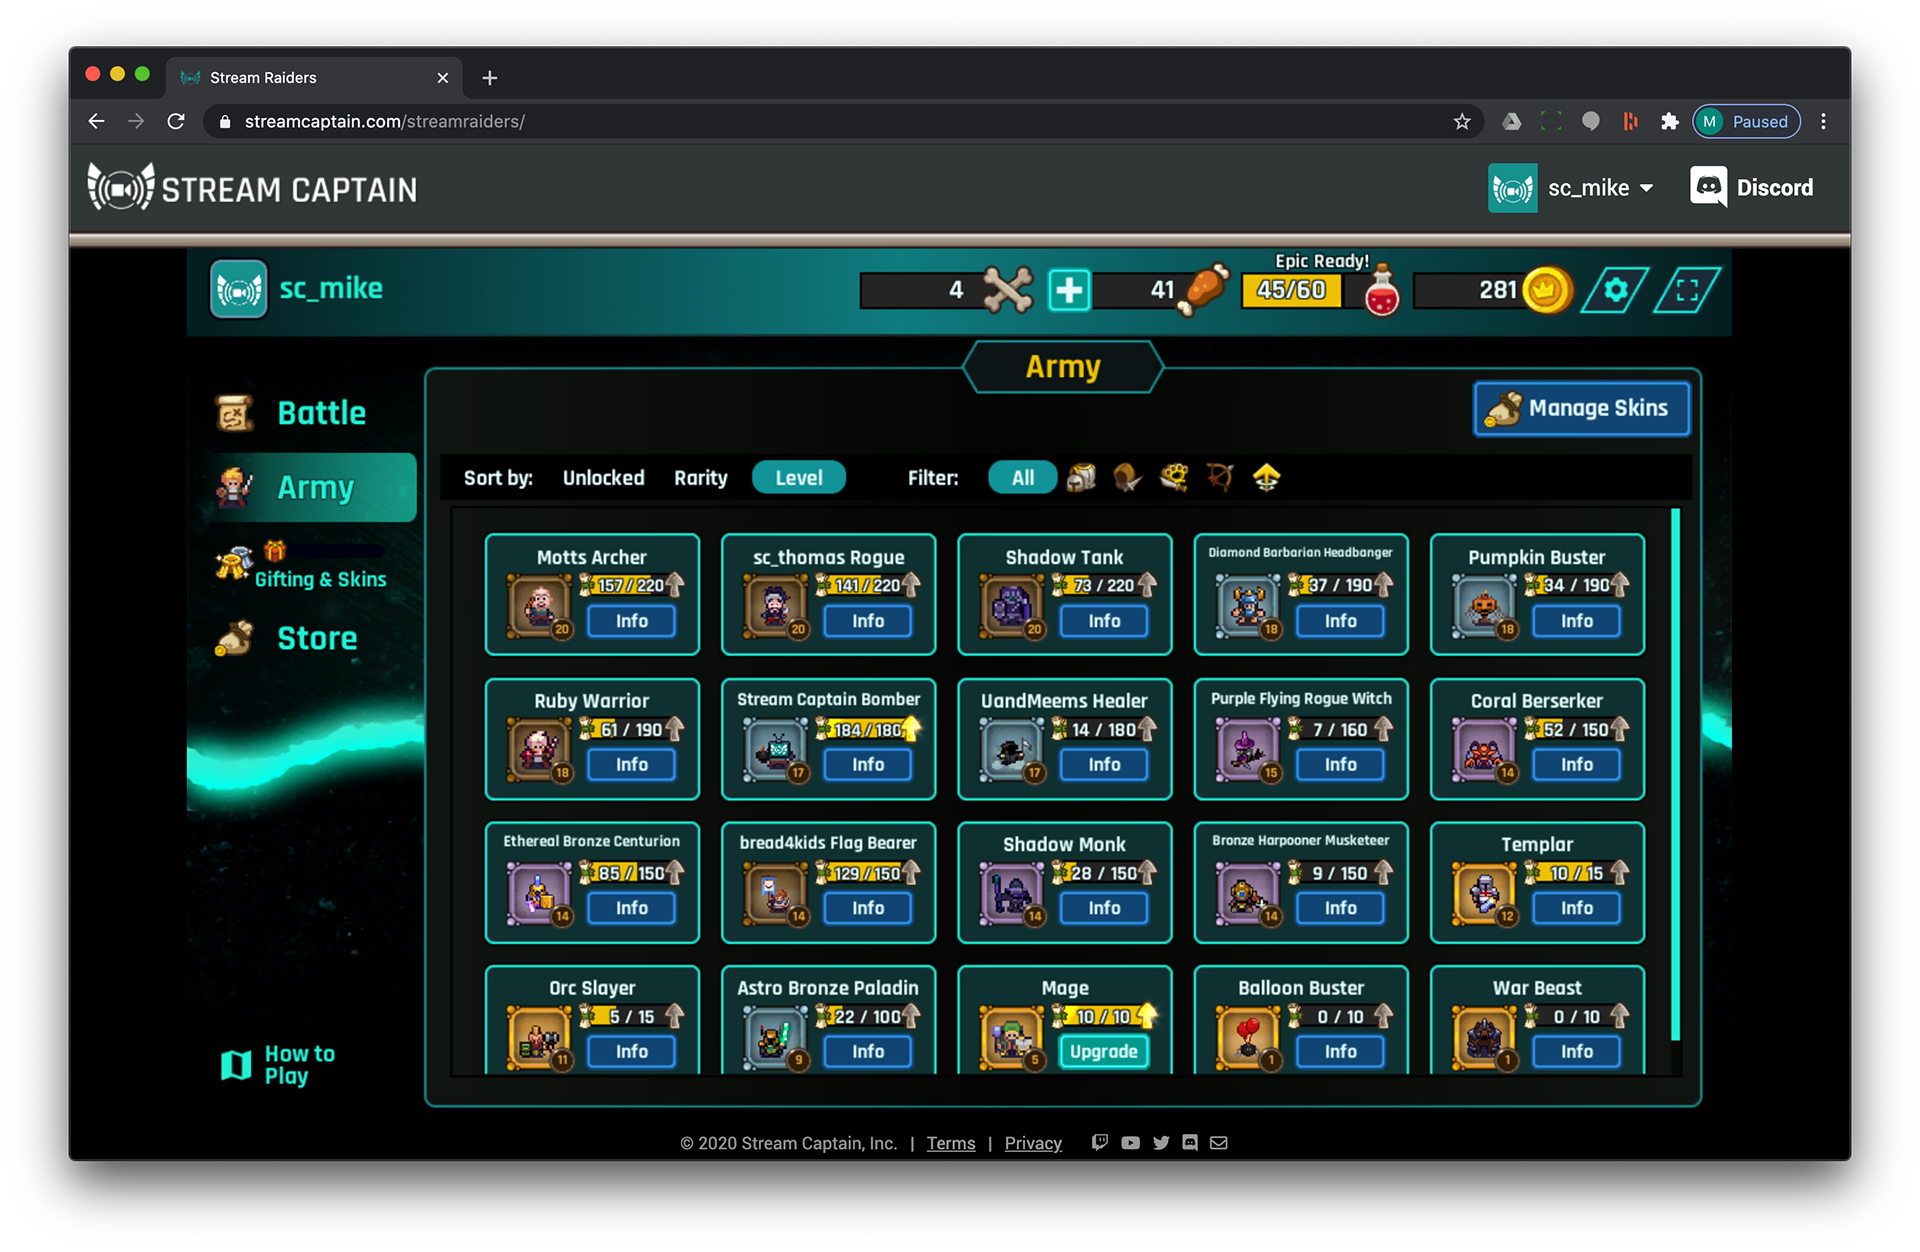Viewport: 1920px width, 1252px height.
Task: Select the All filter
Action: pos(1023,478)
